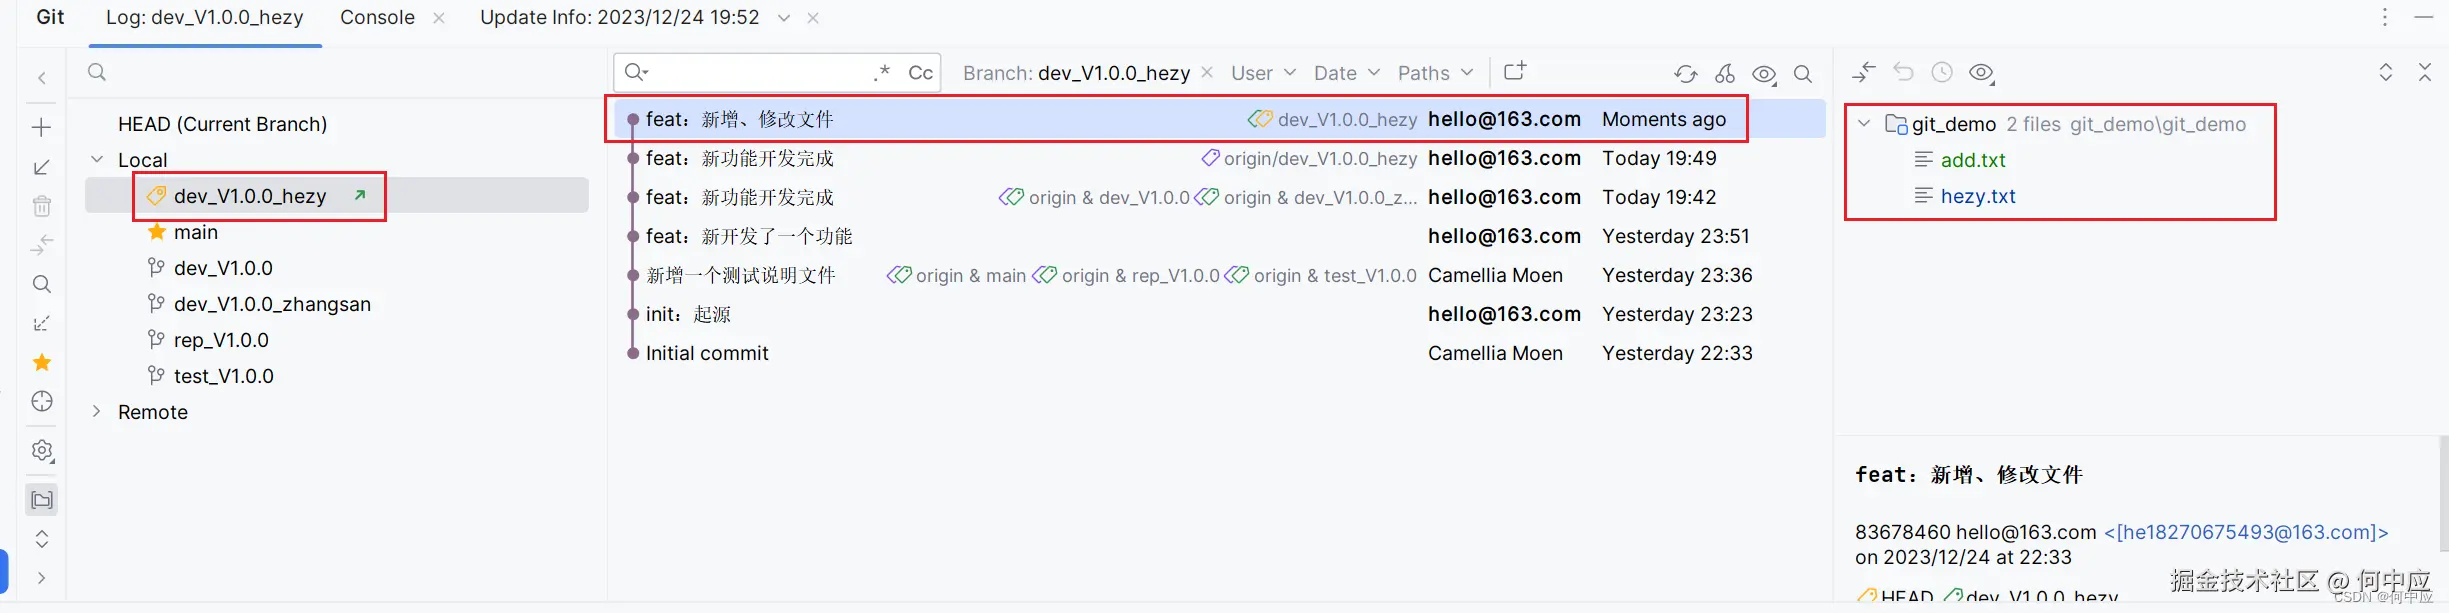2449x613 pixels.
Task: Toggle the Match Case Cc option
Action: (920, 72)
